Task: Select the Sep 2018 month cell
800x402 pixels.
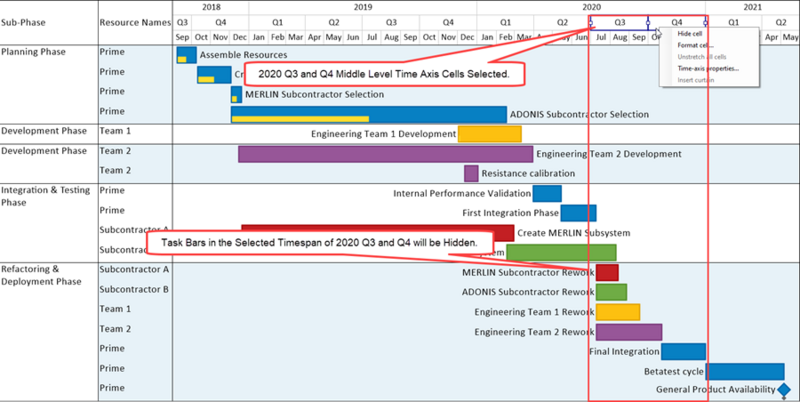Action: (183, 37)
